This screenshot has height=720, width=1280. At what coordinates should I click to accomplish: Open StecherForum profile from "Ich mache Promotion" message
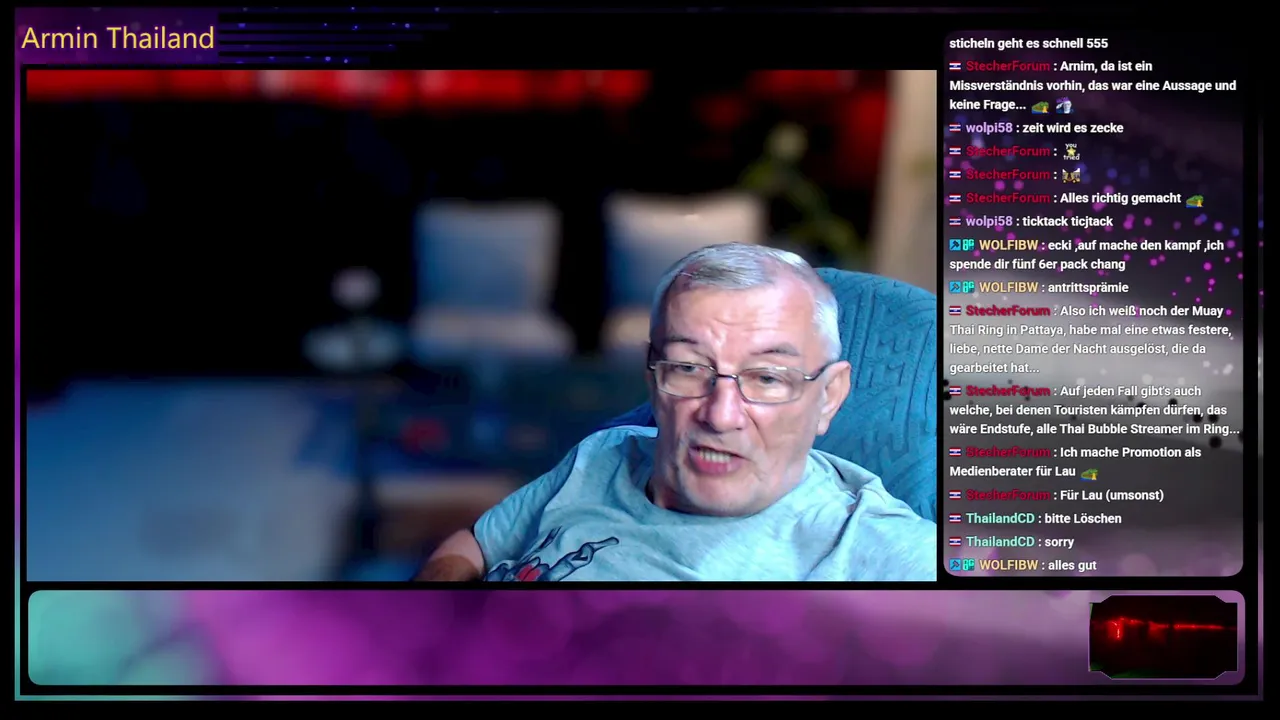pos(1008,452)
